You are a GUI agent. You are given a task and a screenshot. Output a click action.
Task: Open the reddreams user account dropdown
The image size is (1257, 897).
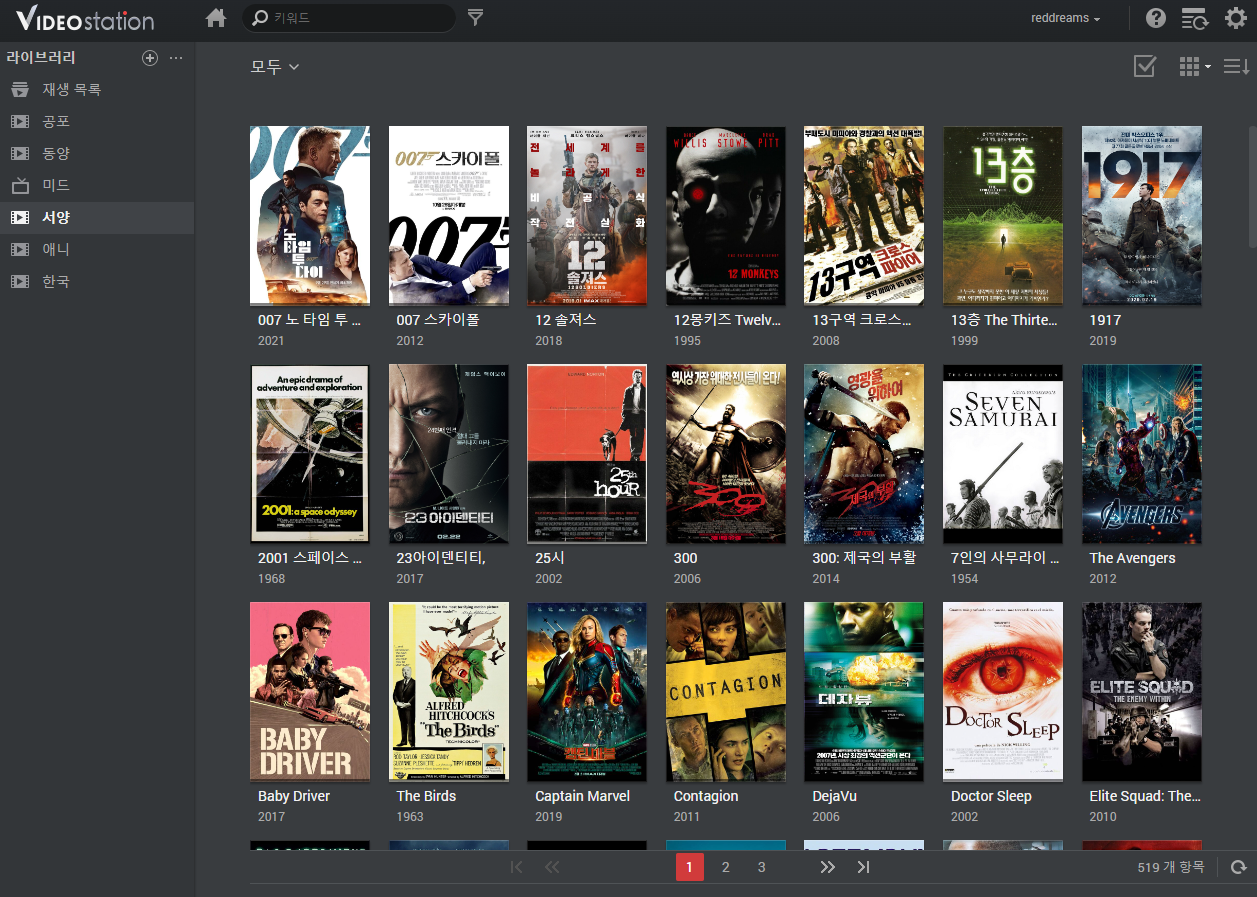1065,18
